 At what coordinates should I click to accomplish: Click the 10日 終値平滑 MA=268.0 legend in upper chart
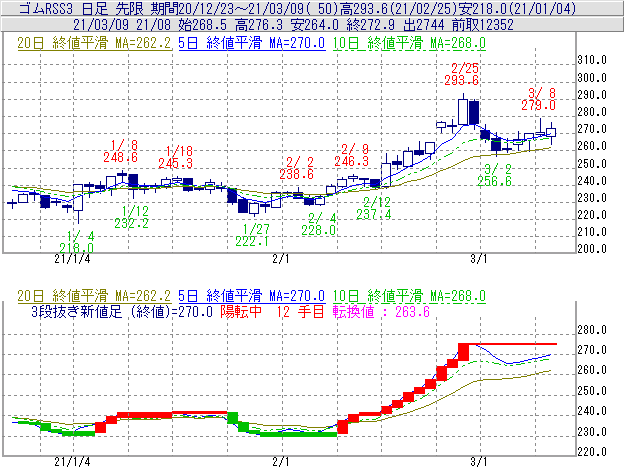point(409,43)
